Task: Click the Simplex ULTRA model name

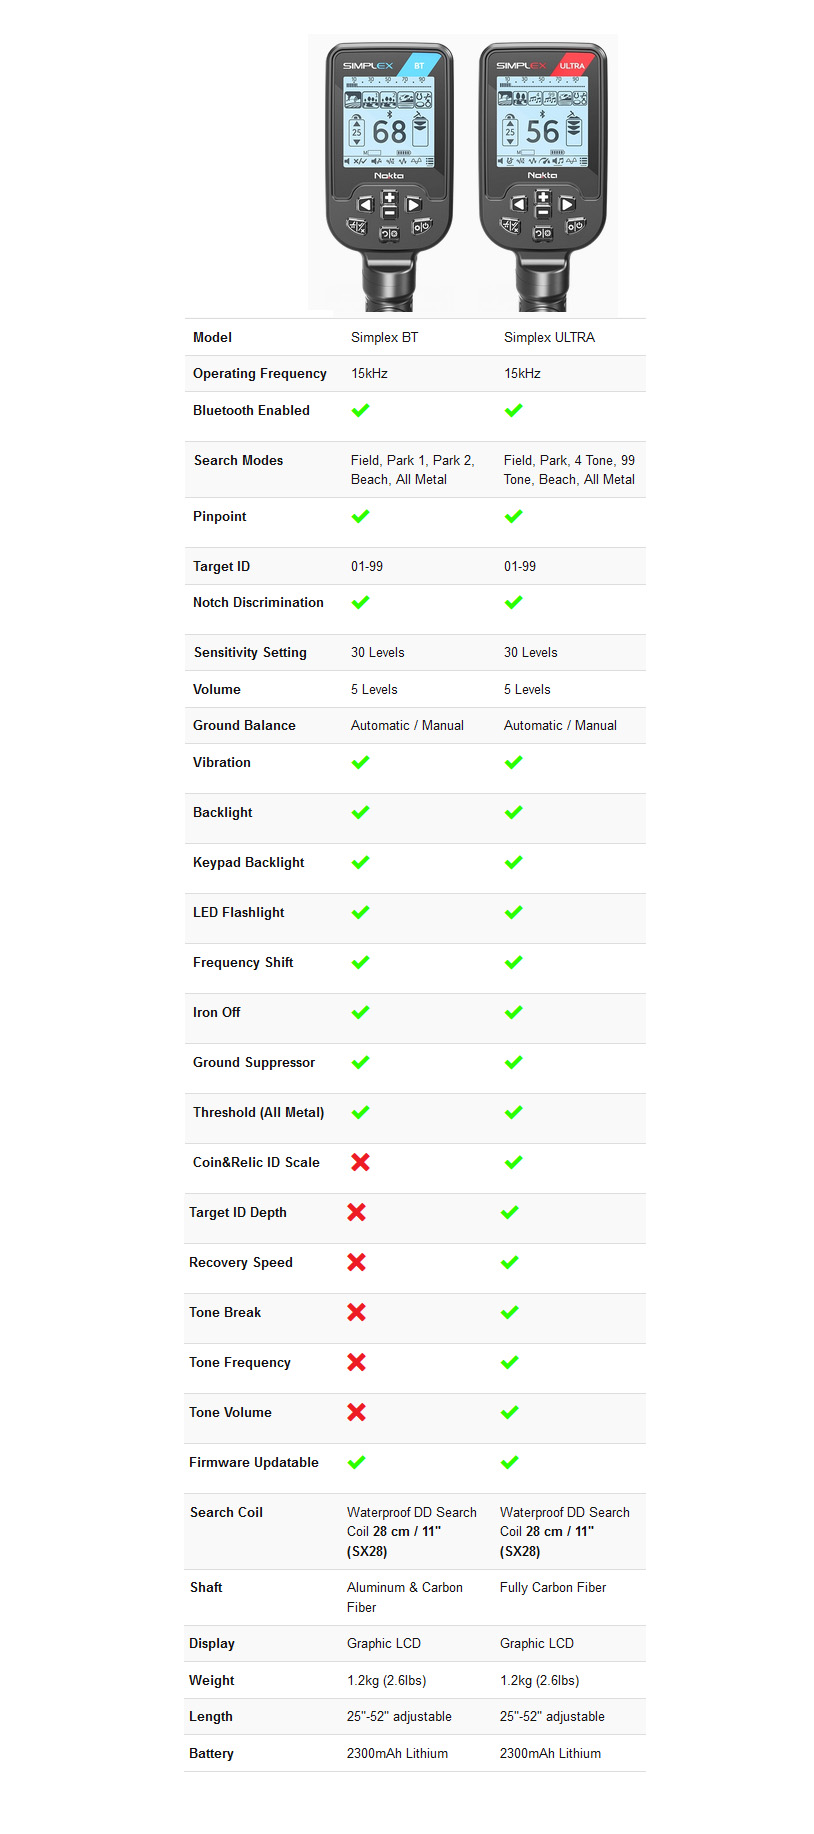Action: click(x=549, y=337)
